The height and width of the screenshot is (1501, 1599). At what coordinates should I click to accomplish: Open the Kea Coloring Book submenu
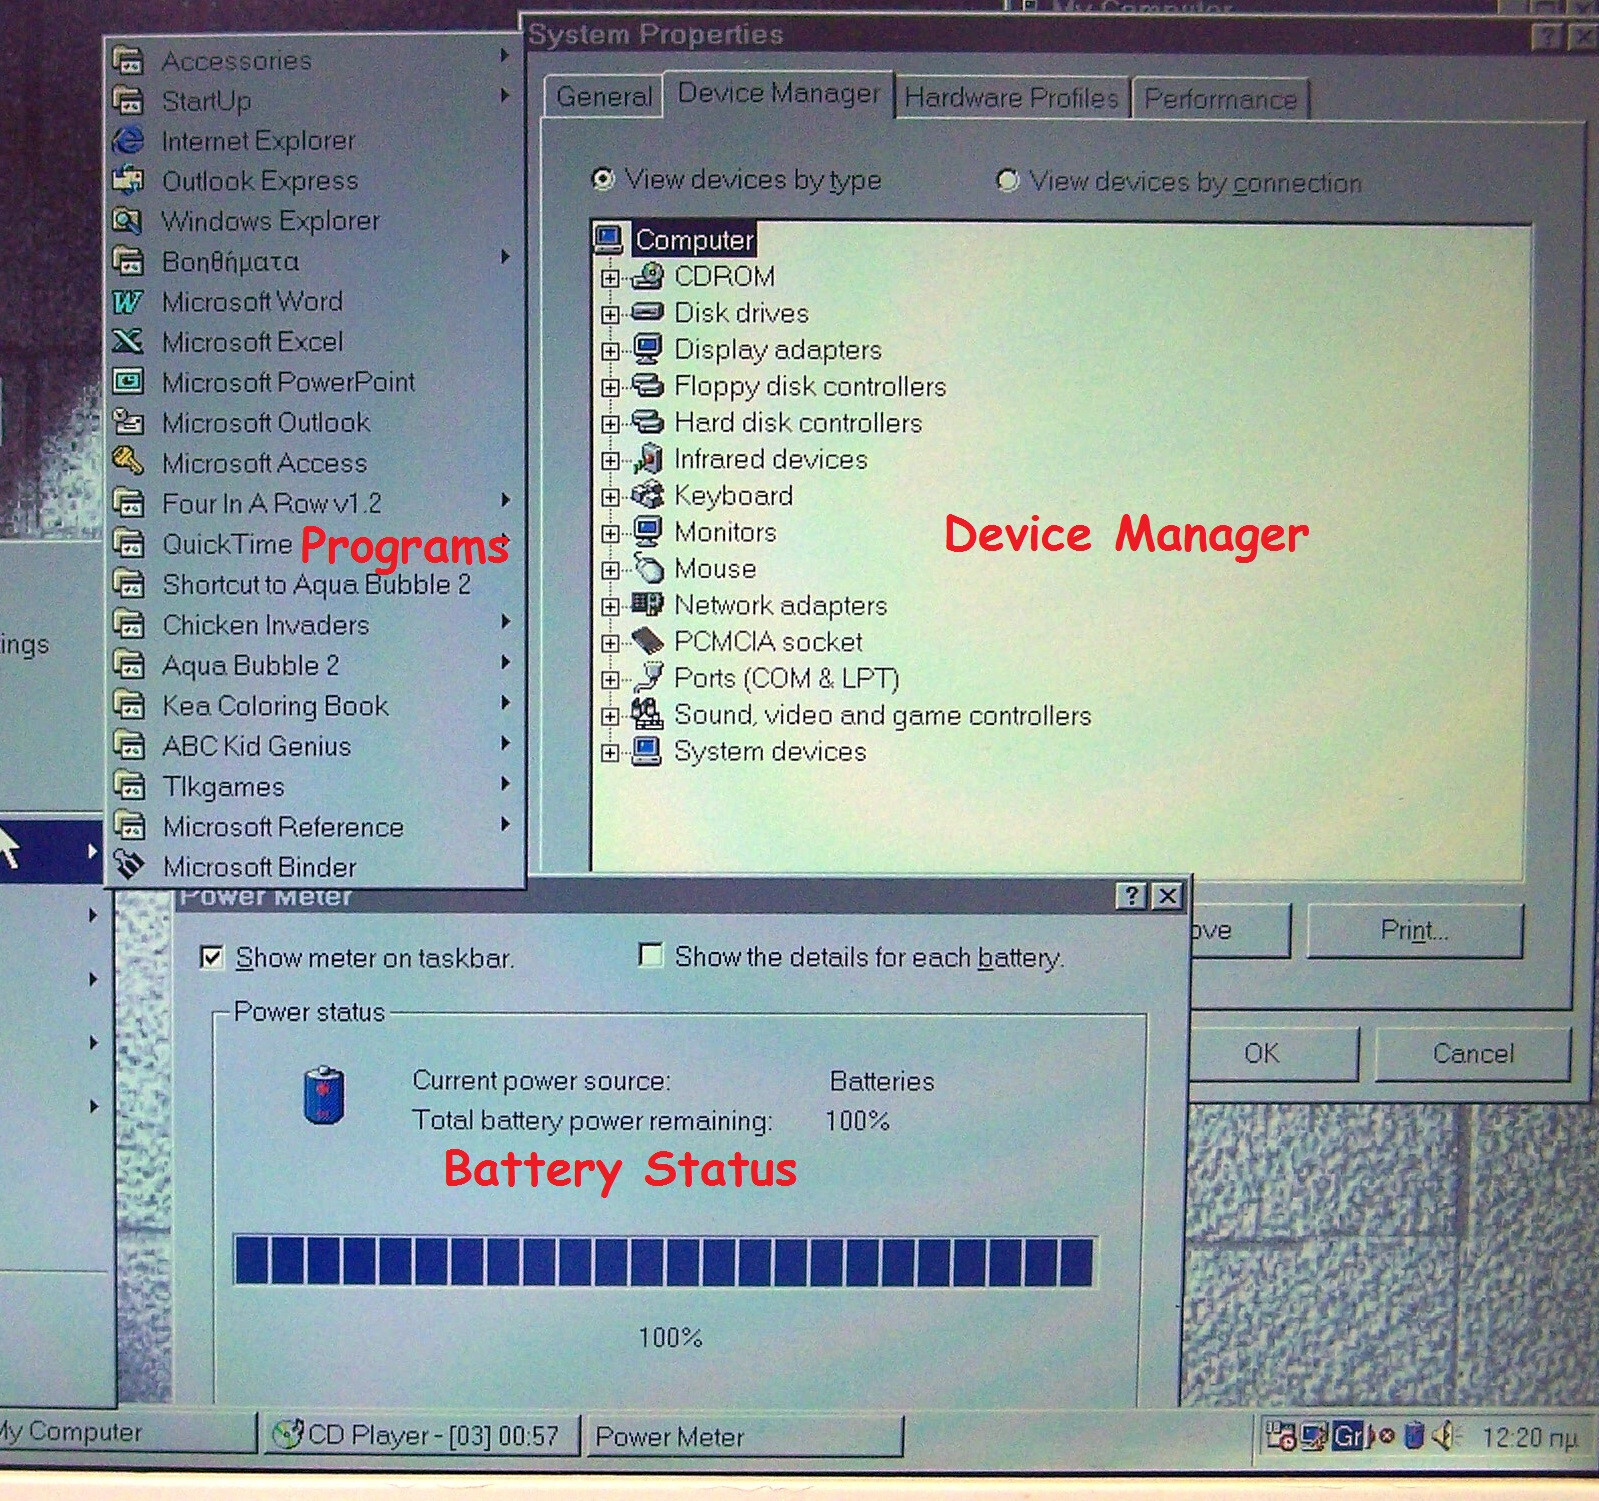(315, 706)
